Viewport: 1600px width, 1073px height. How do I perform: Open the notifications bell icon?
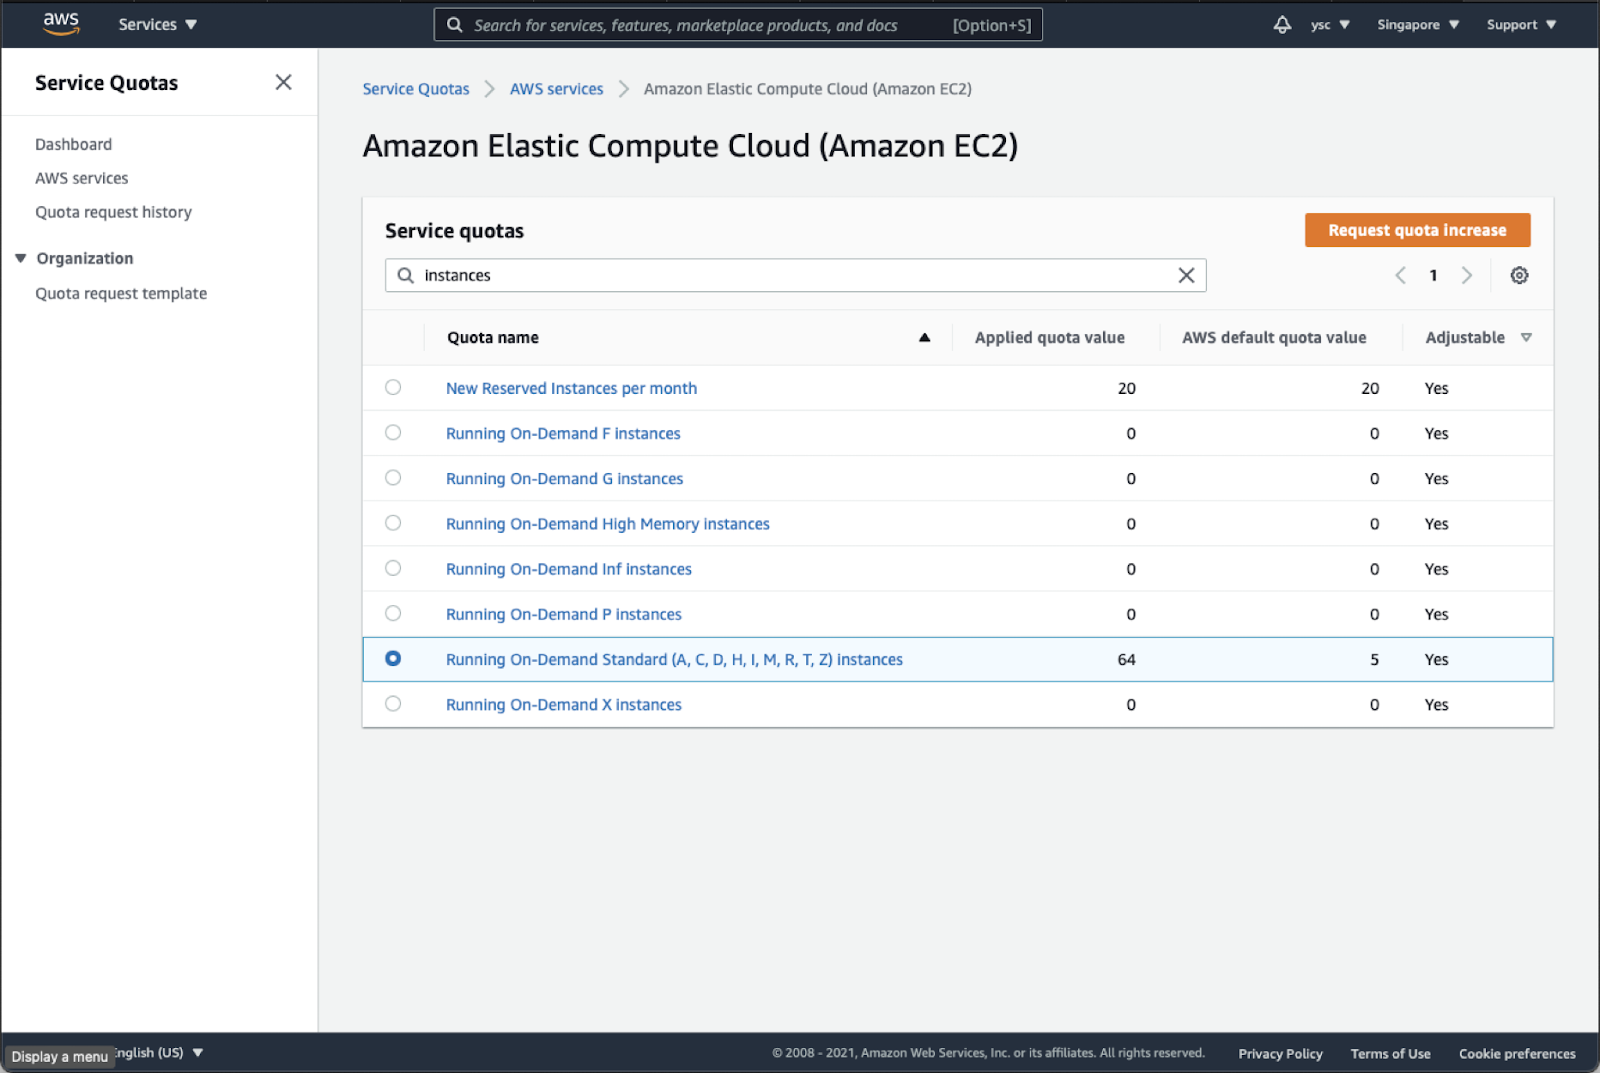tap(1282, 24)
